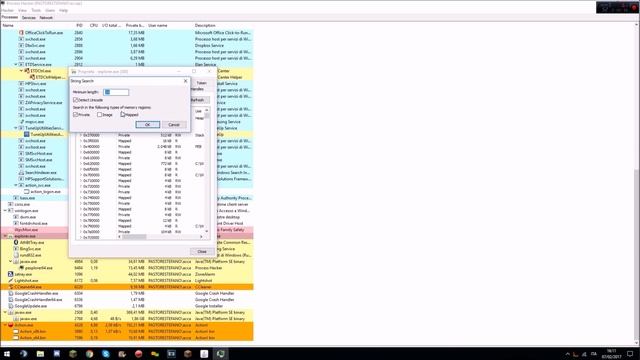Collapse the ETDCtrl.exe tree node

coord(21,71)
